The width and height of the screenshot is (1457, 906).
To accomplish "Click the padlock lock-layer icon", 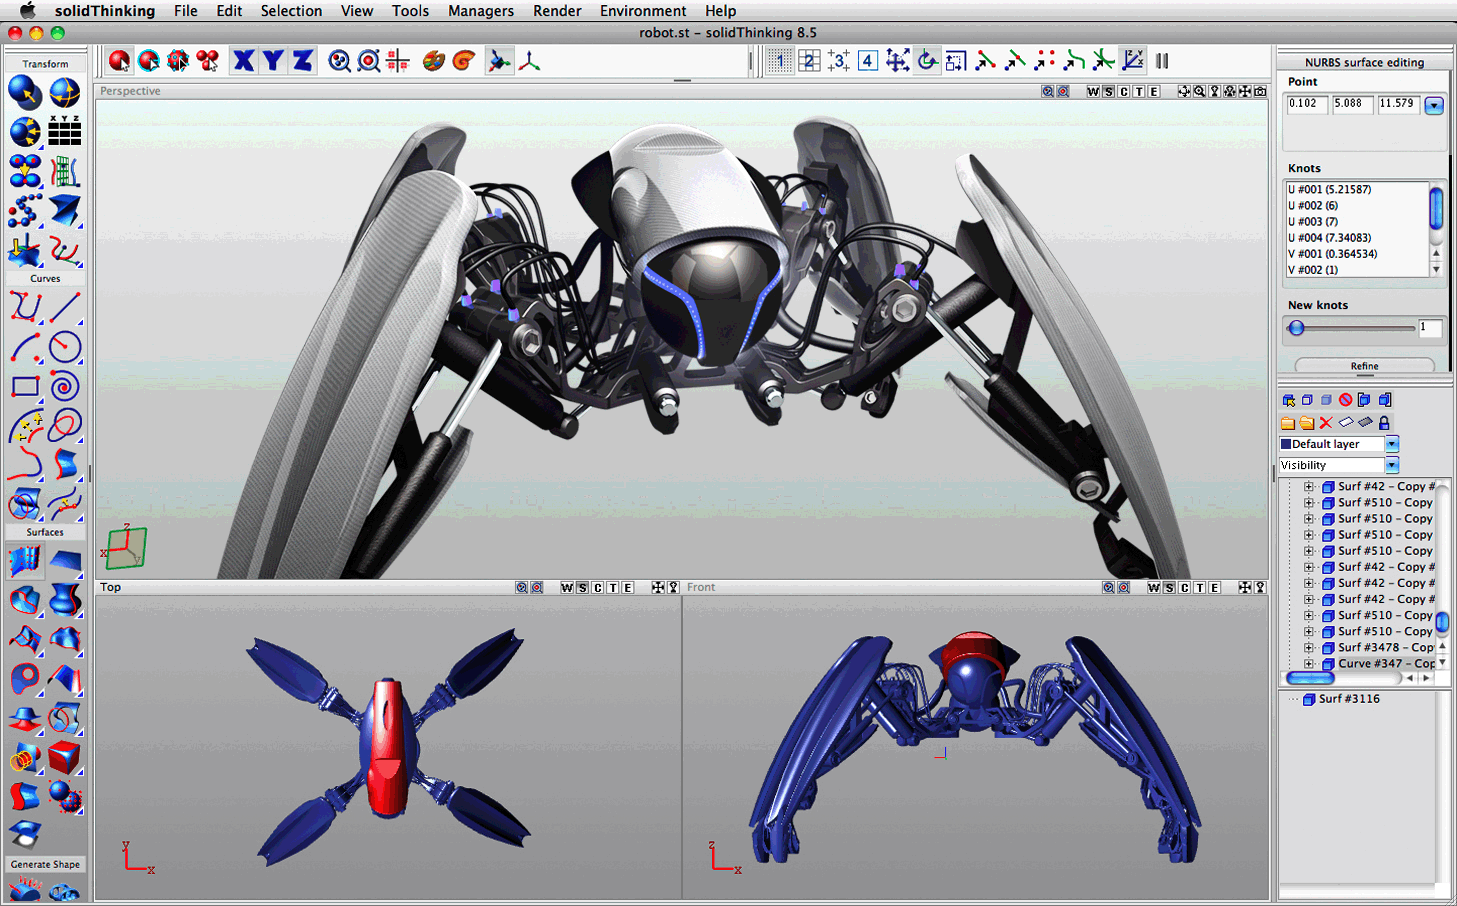I will point(1384,423).
